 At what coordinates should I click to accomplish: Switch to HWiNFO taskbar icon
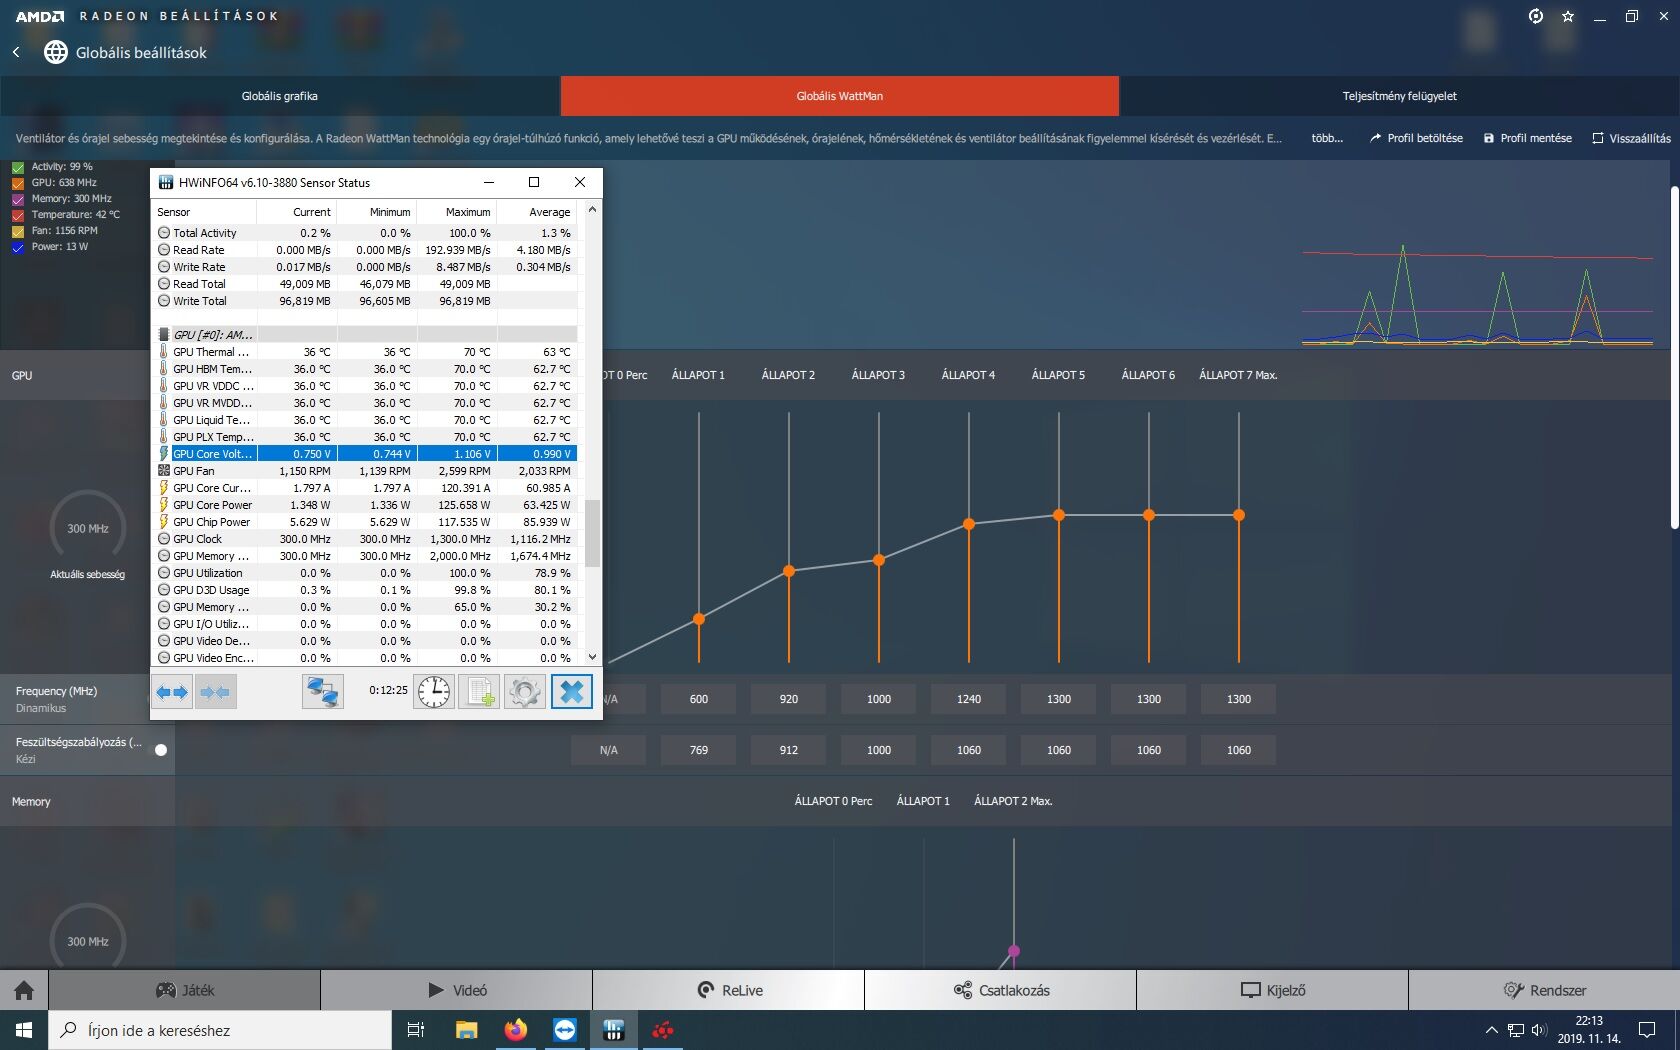point(614,1030)
